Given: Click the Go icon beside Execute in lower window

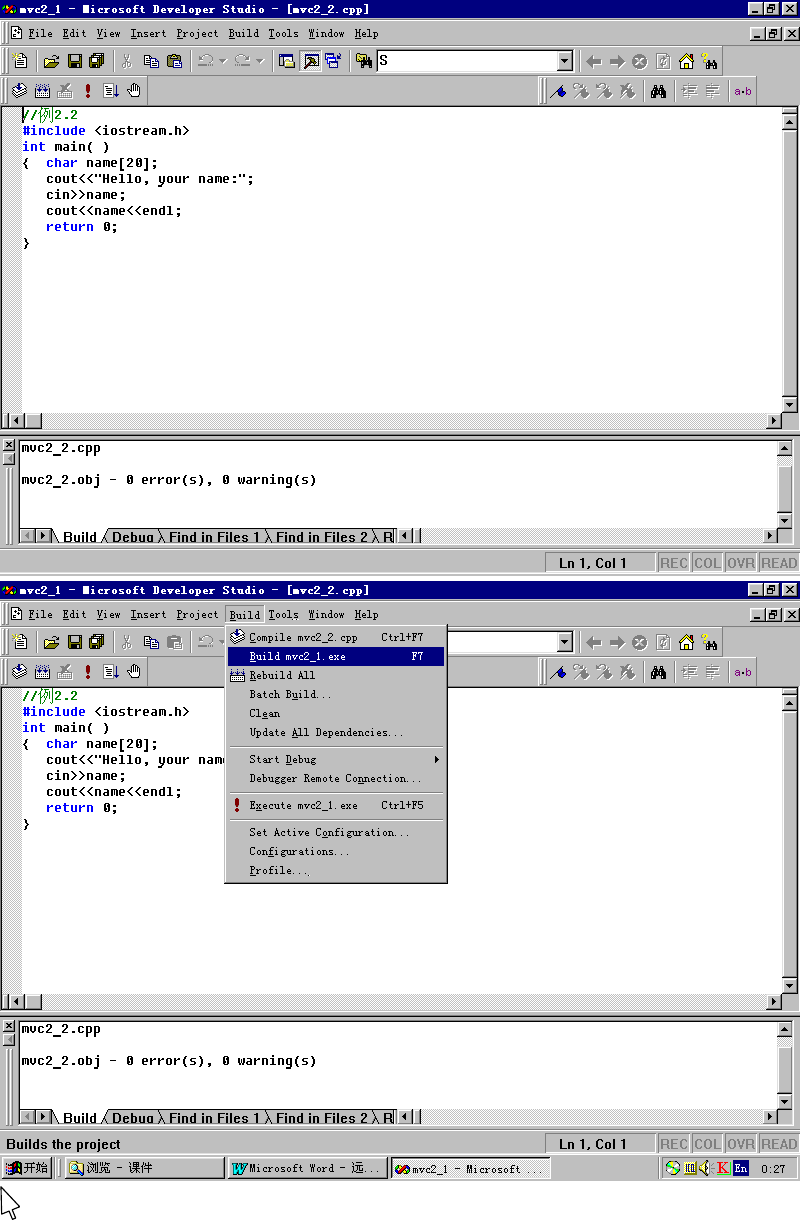Looking at the screenshot, I should (111, 672).
